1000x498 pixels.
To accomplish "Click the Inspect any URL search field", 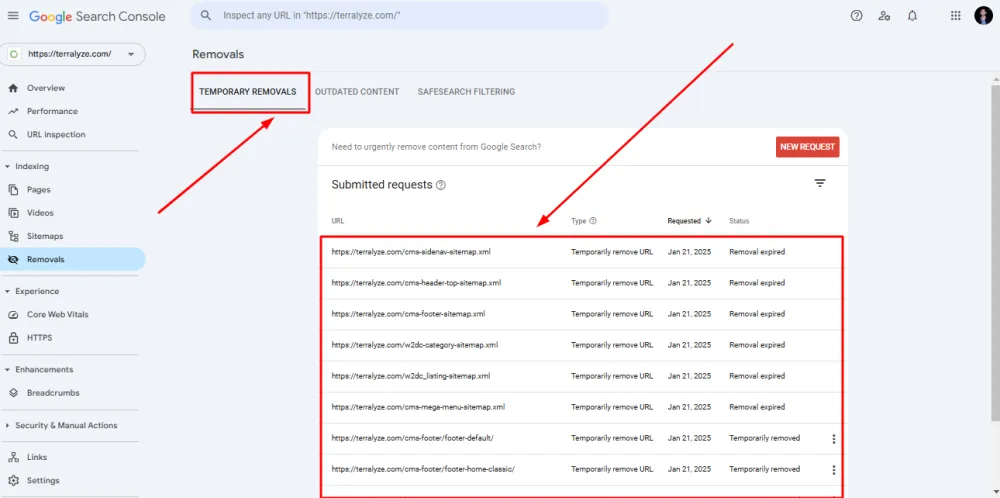I will (x=399, y=16).
